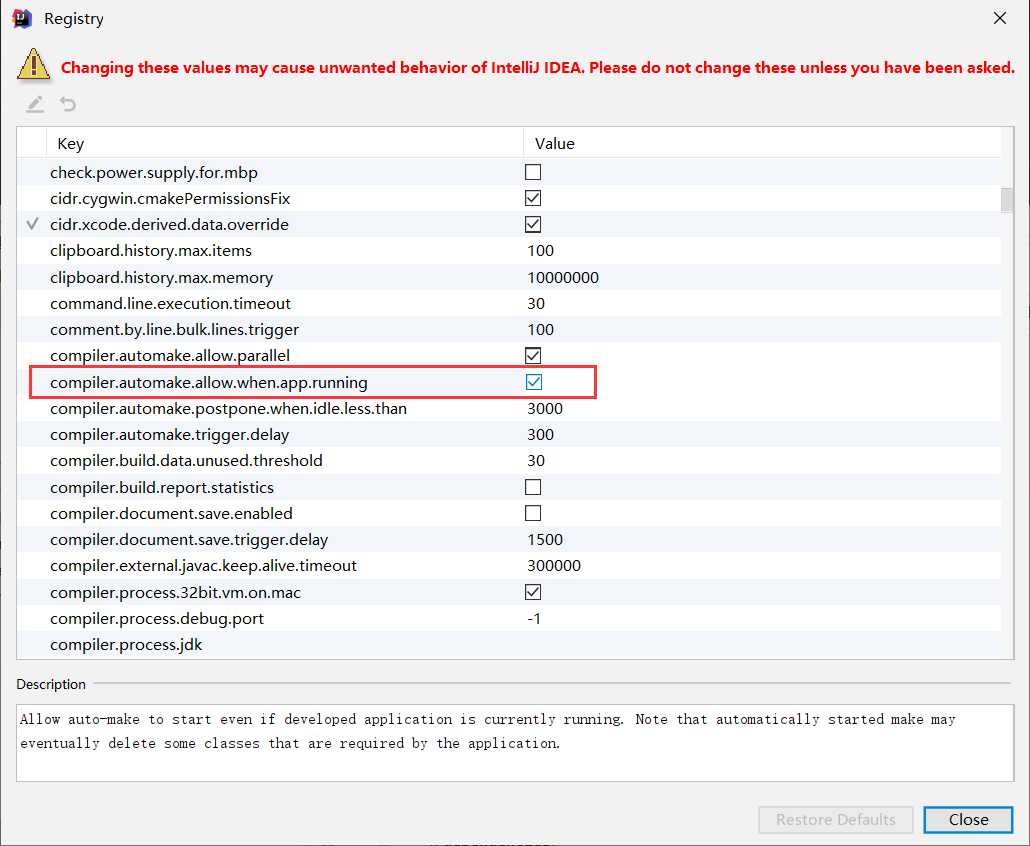Click the modified checkmark beside cidr.xcode.derived.data.override

click(32, 224)
